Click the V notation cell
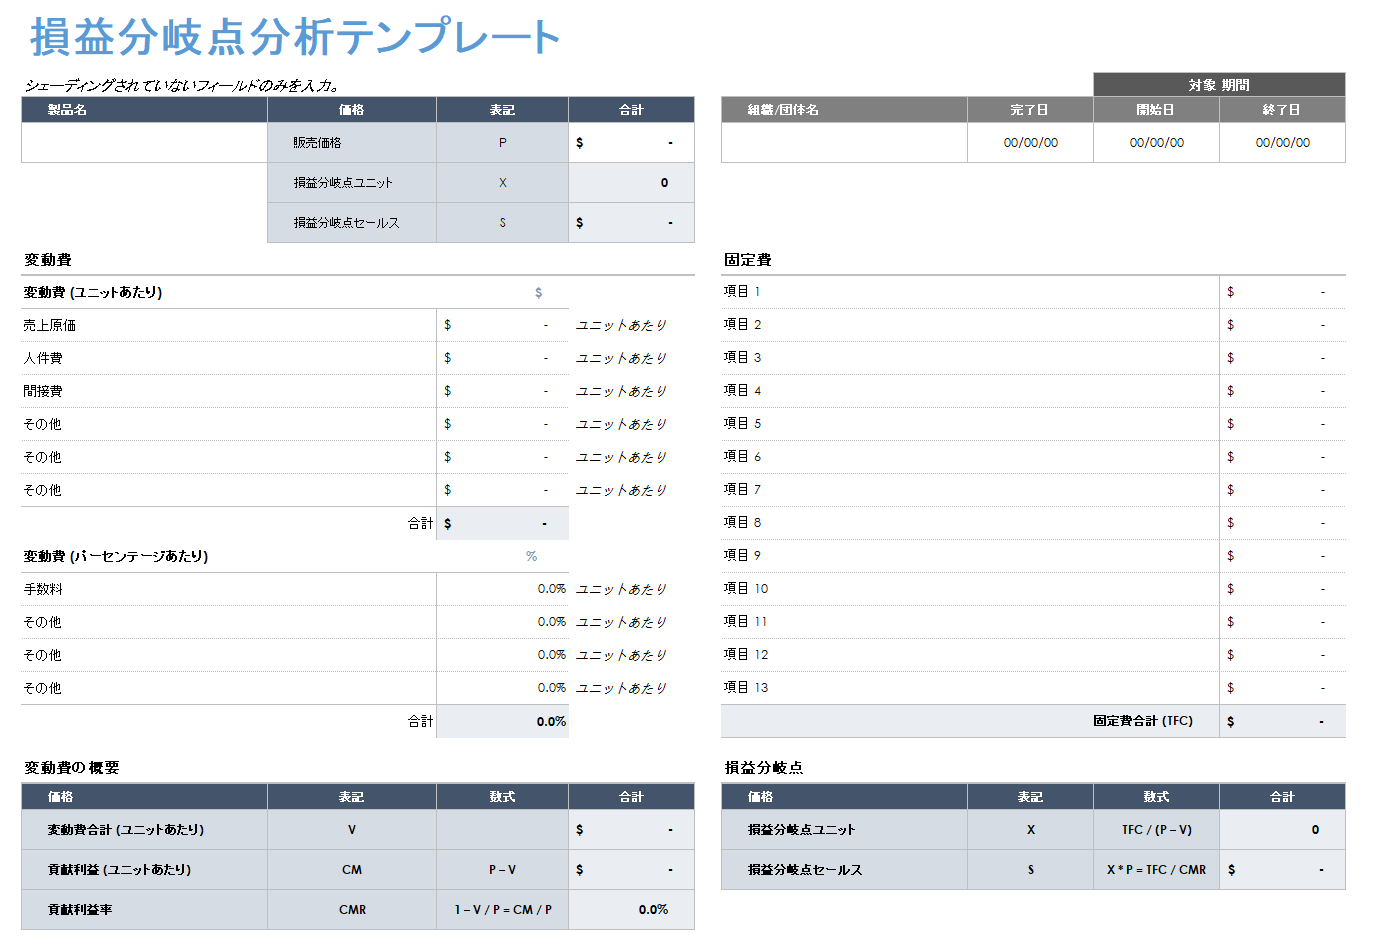Screen dimensions: 1374x946 [352, 830]
